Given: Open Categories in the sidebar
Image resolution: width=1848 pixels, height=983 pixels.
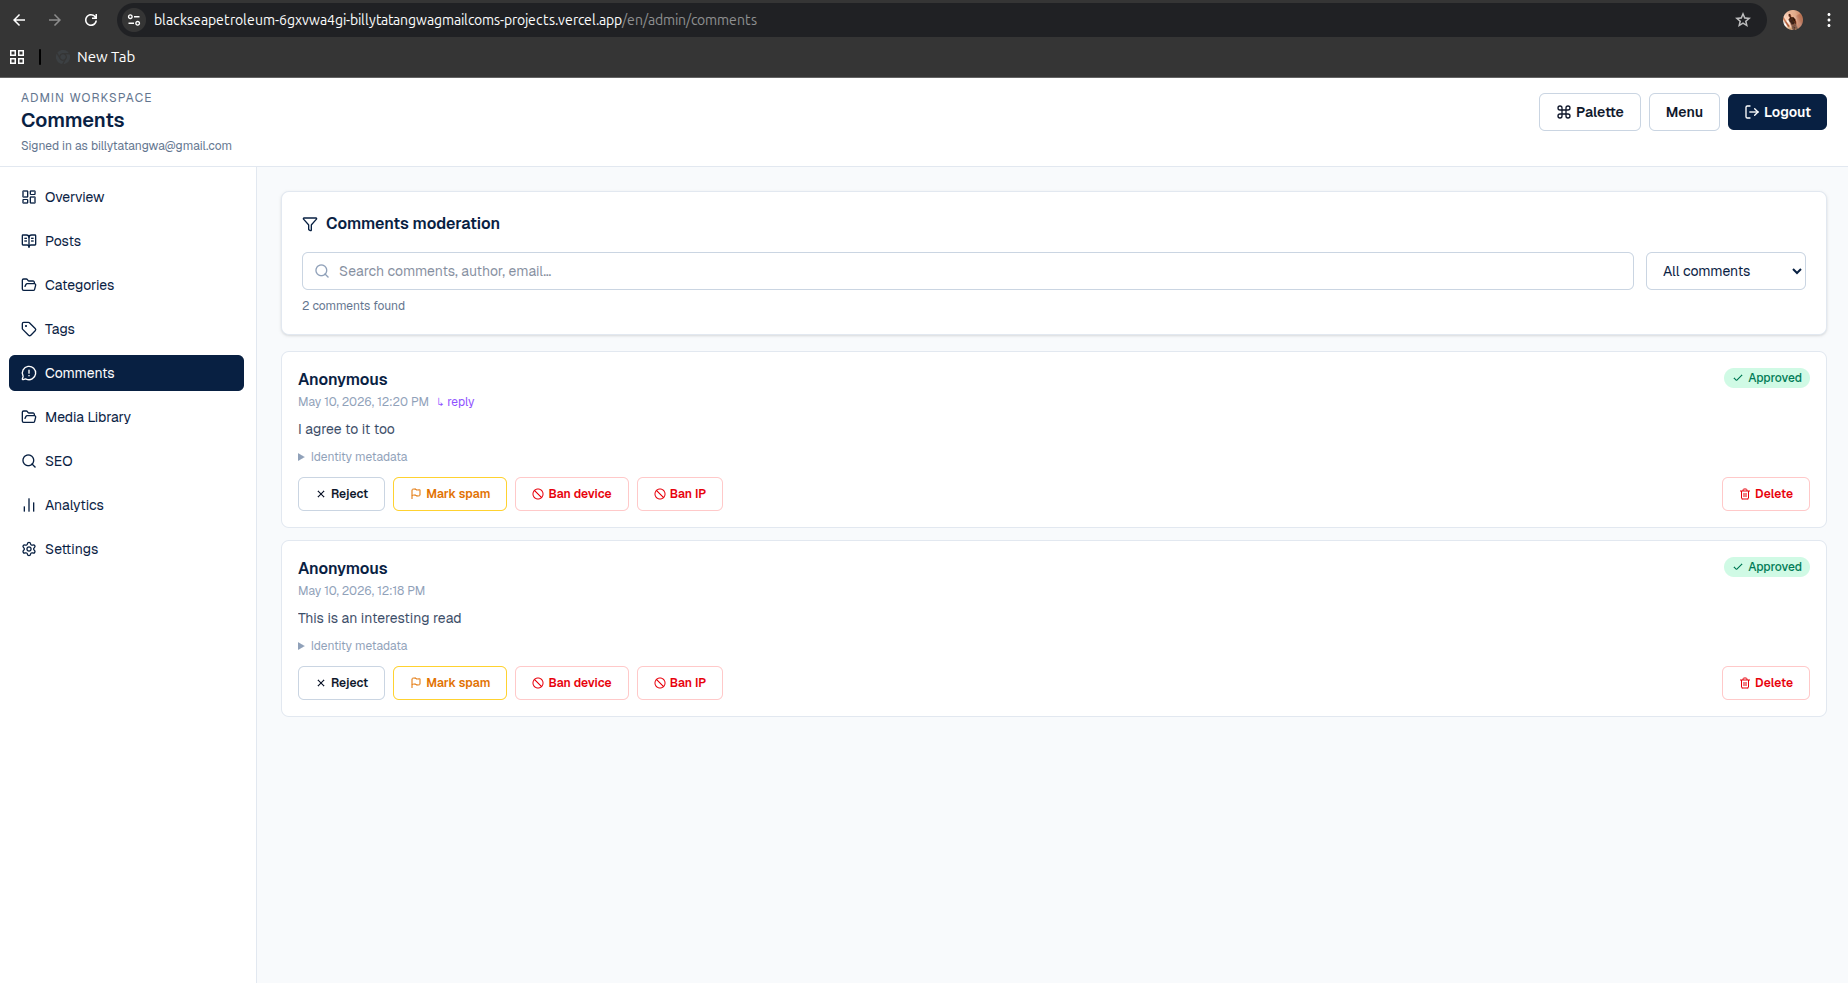Looking at the screenshot, I should tap(126, 285).
